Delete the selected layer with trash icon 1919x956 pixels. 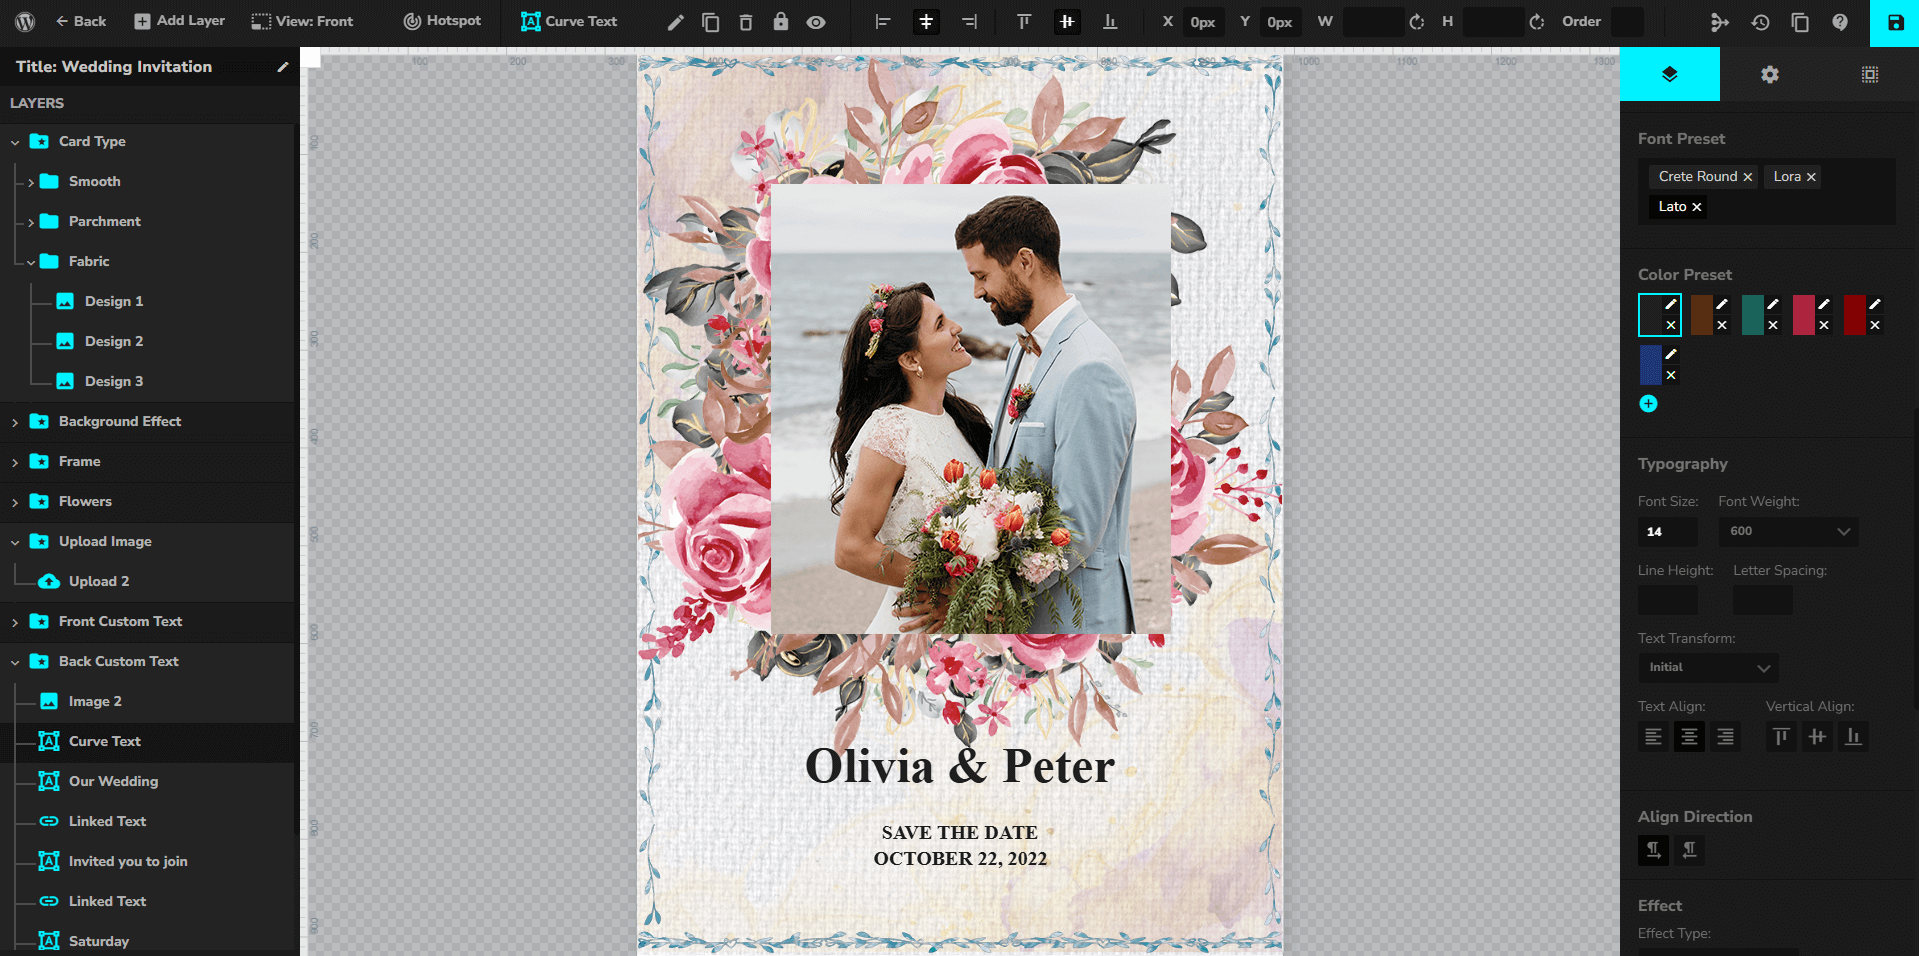[746, 22]
